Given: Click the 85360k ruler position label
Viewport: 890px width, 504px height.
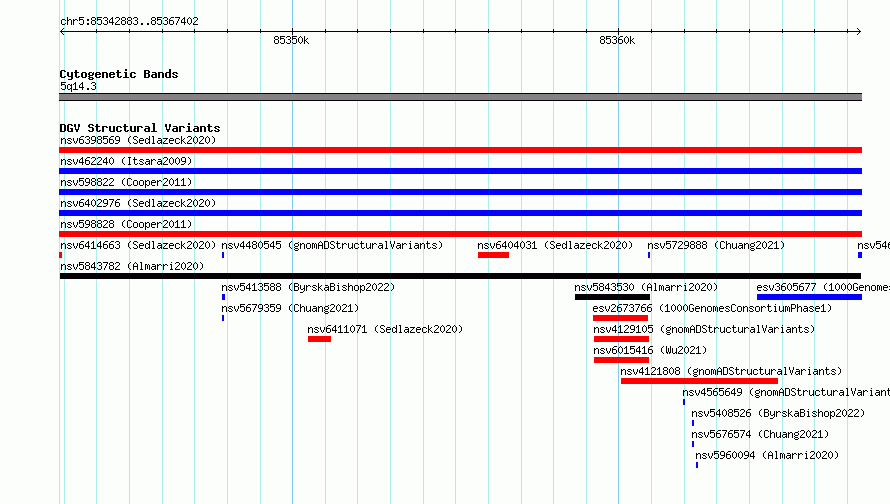Looking at the screenshot, I should 617,40.
